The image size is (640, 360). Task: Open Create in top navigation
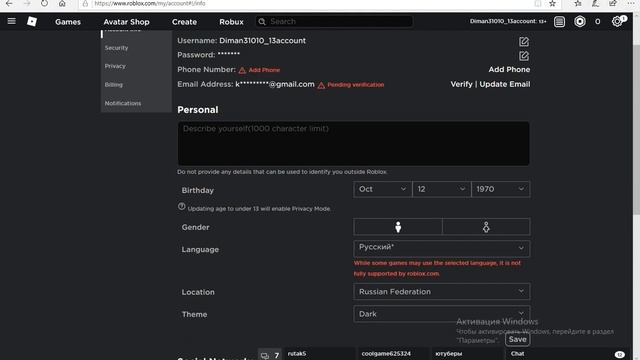(x=184, y=22)
